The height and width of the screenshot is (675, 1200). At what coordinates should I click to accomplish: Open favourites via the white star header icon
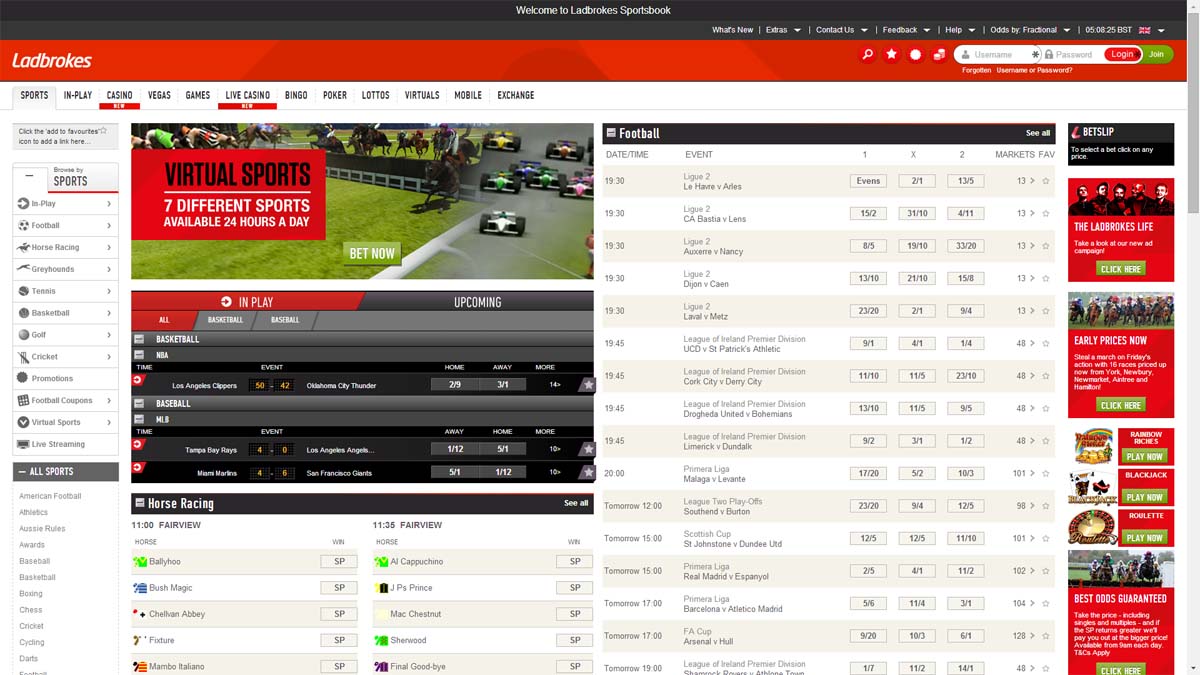pos(891,54)
